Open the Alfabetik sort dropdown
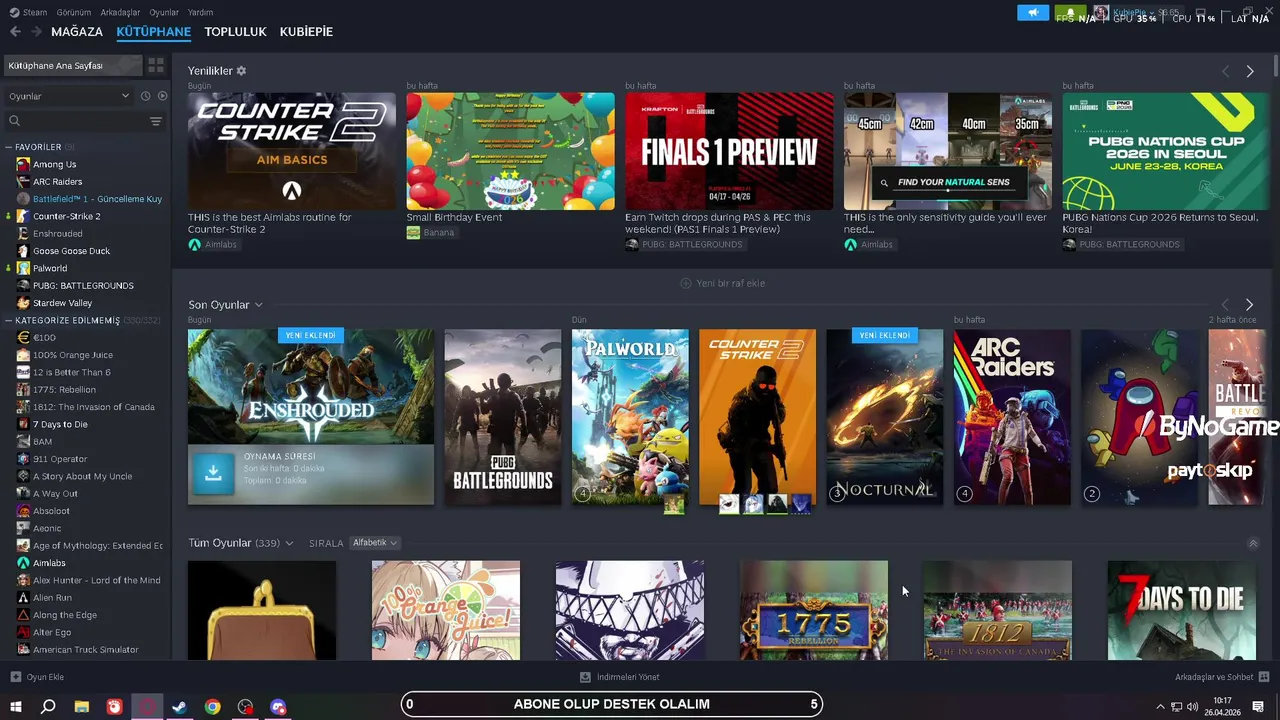 [374, 543]
